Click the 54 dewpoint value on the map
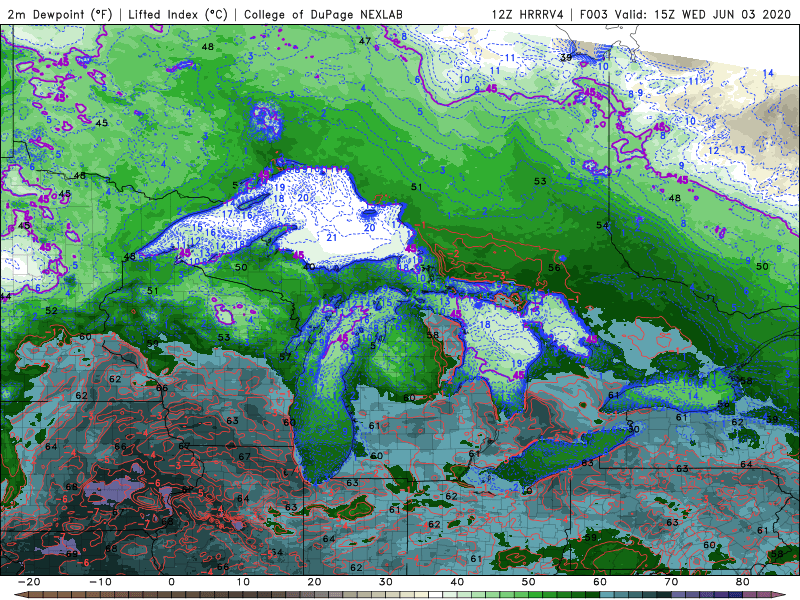 602,225
